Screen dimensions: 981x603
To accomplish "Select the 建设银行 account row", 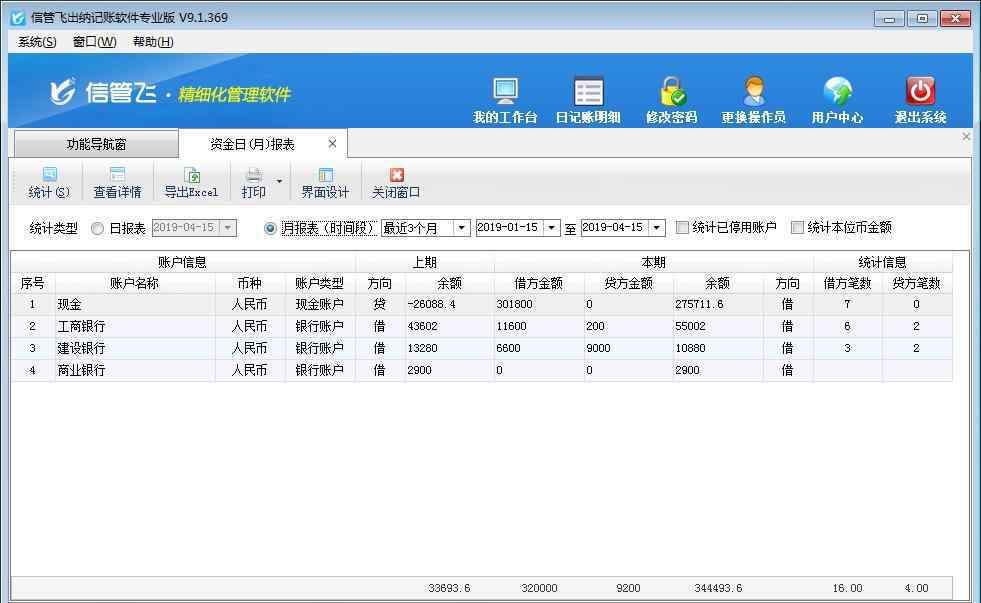I will pyautogui.click(x=482, y=348).
